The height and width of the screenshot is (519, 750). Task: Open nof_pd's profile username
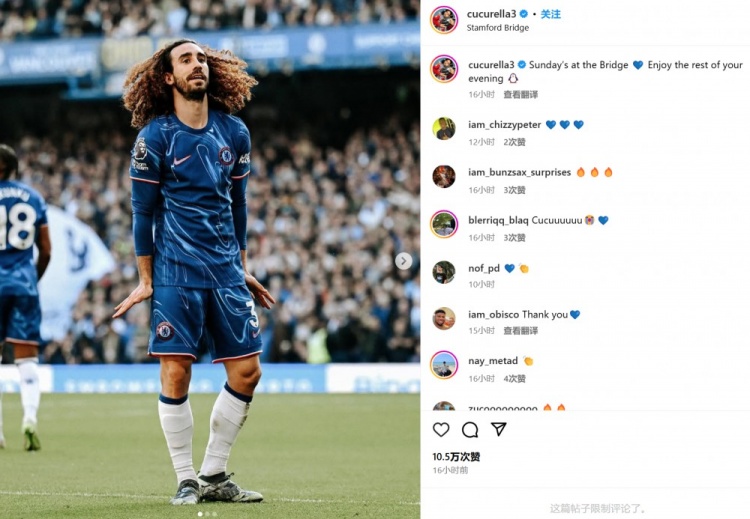(x=484, y=268)
